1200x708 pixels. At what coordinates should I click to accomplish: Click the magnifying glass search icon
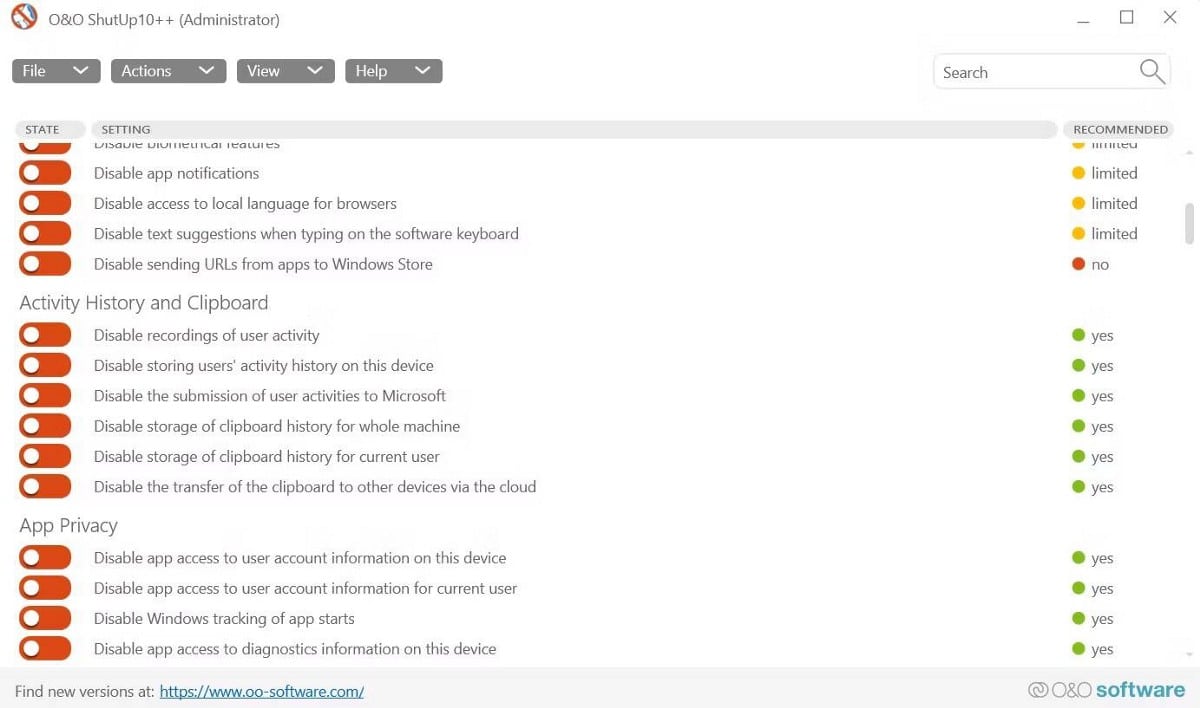tap(1150, 71)
